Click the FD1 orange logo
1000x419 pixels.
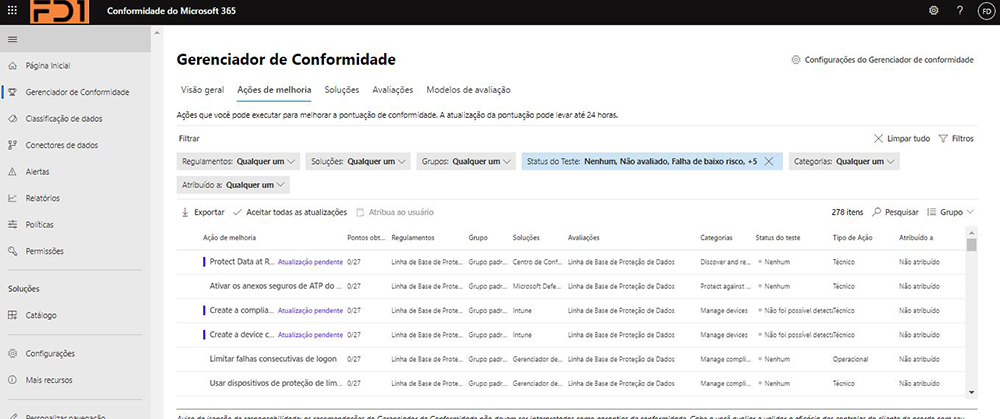click(59, 11)
